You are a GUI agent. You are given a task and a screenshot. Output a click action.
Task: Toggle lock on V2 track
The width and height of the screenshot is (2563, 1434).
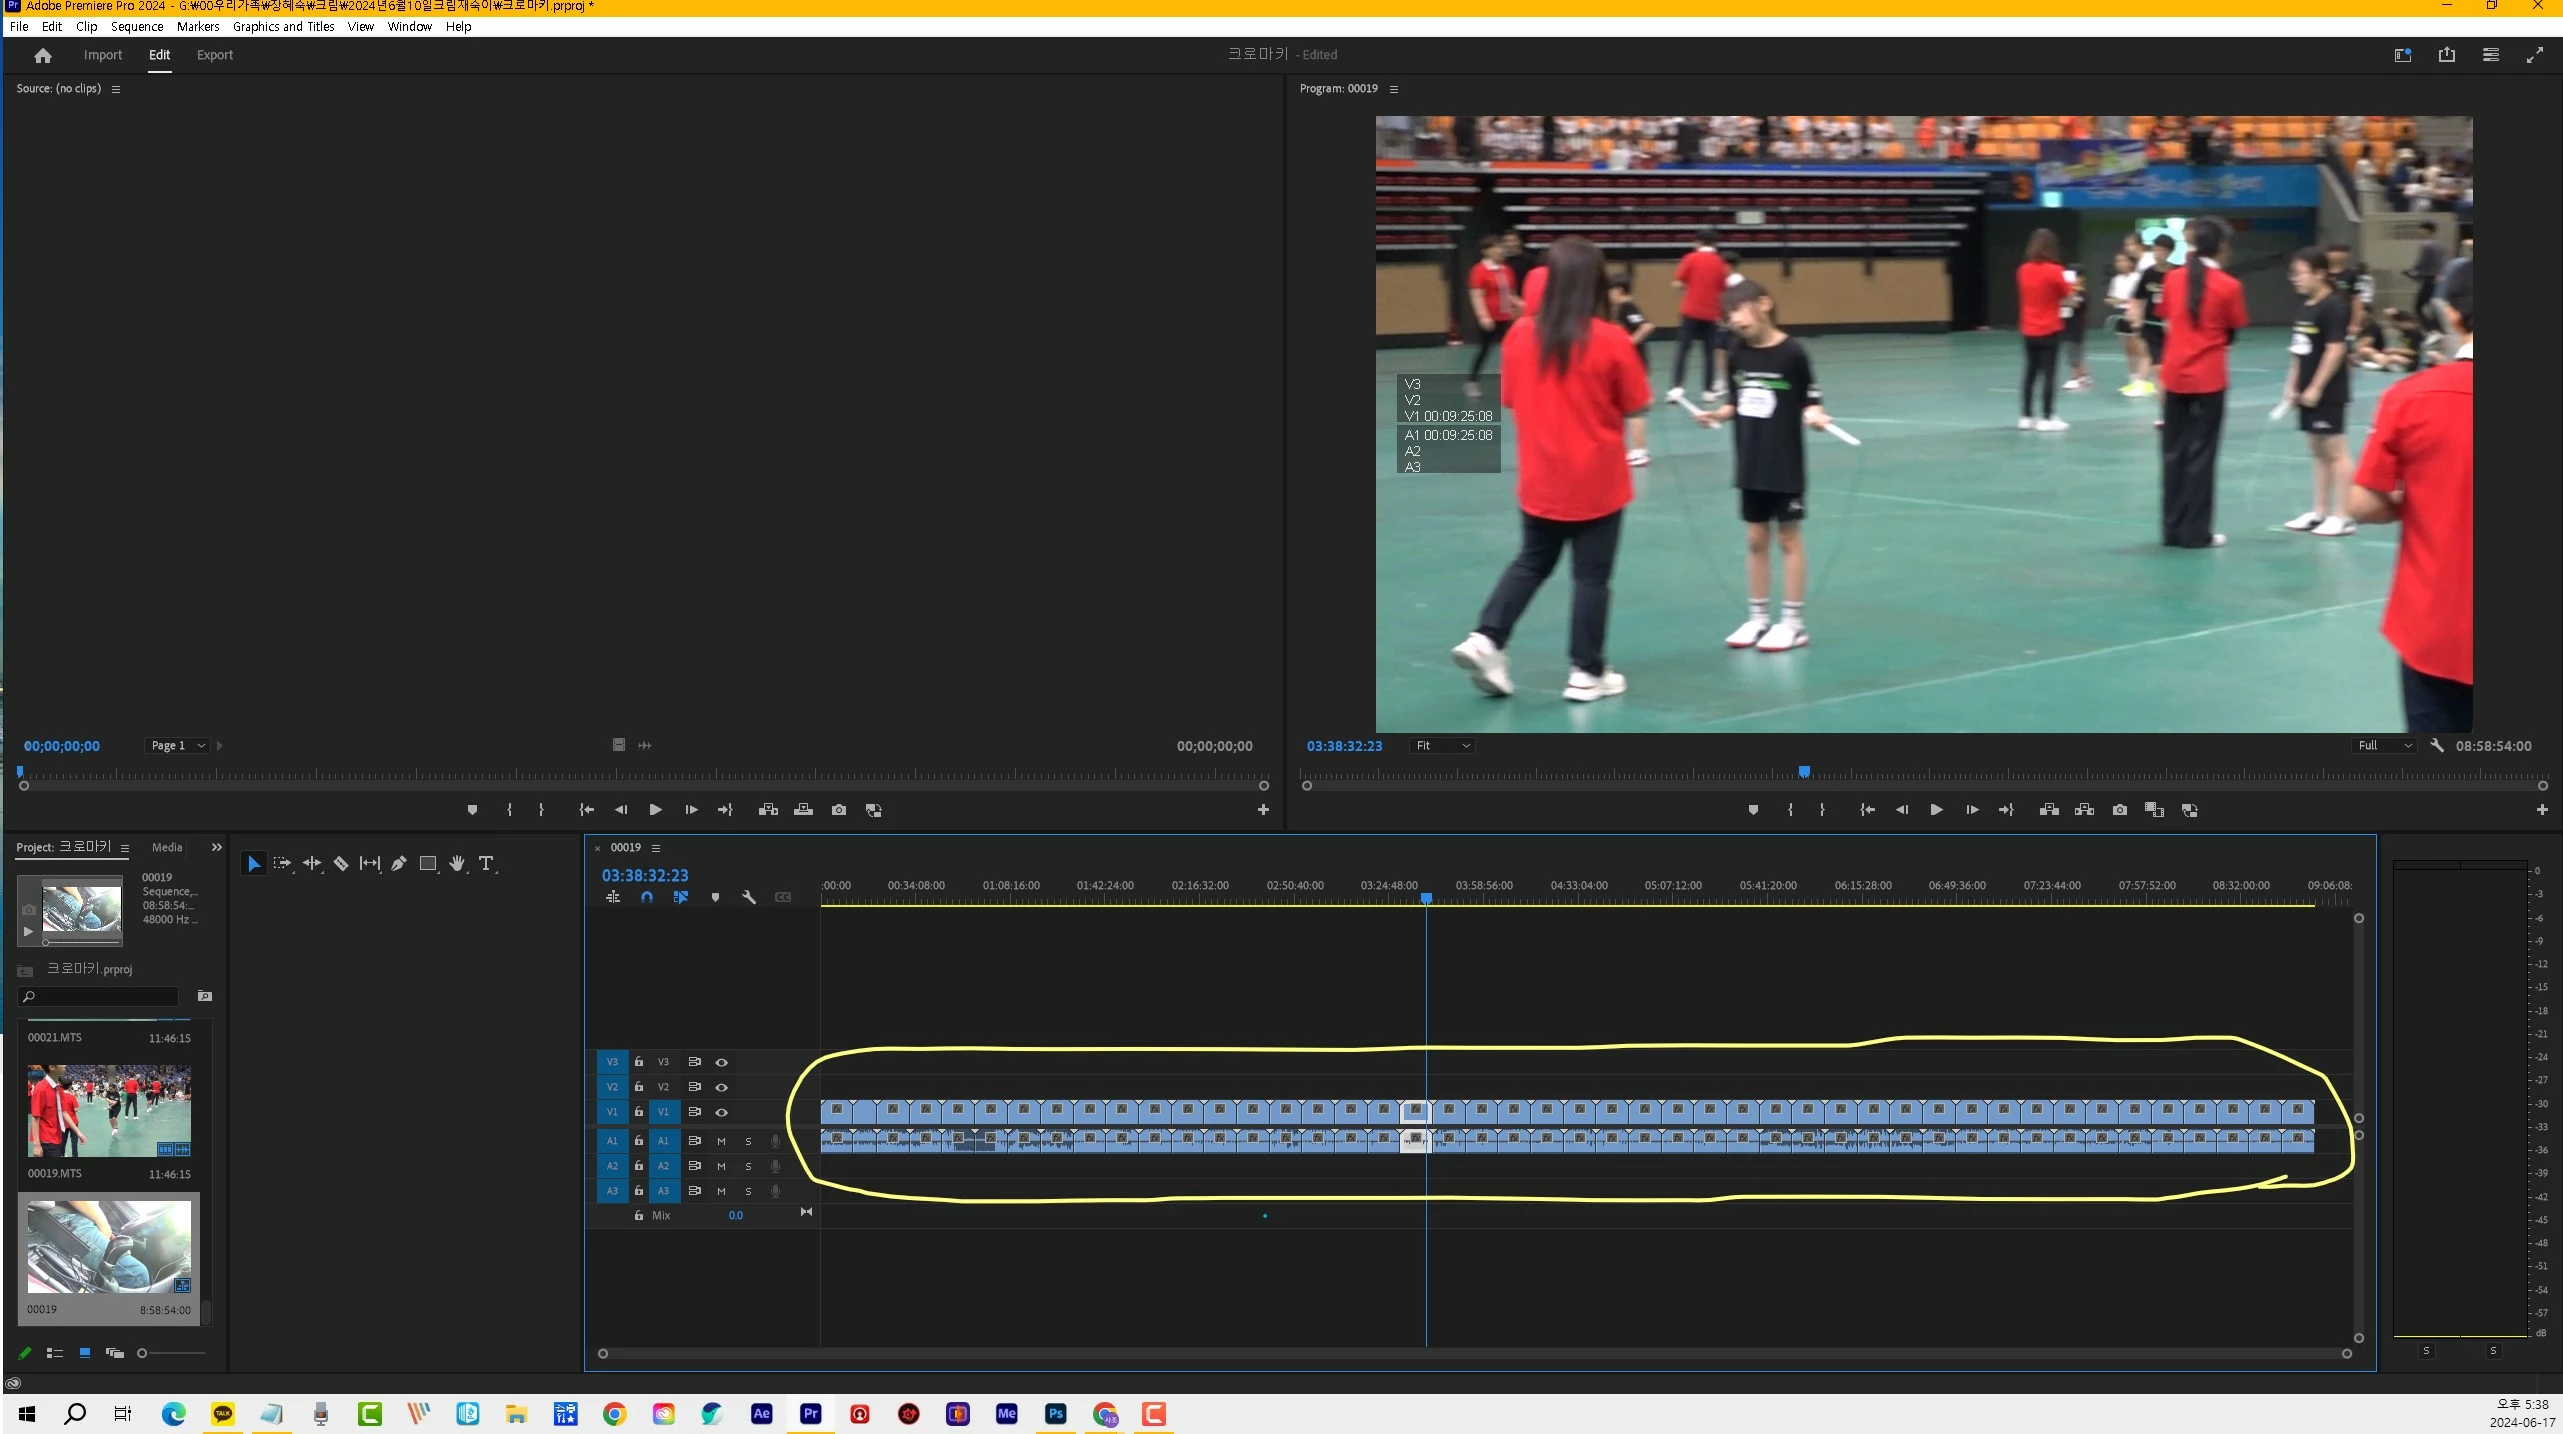(639, 1087)
